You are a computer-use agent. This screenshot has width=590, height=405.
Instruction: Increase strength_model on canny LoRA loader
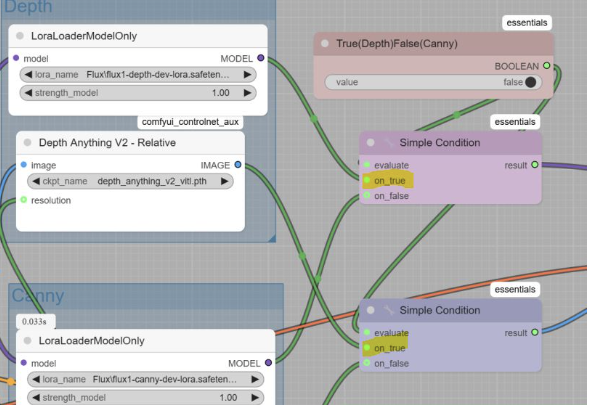coord(255,397)
